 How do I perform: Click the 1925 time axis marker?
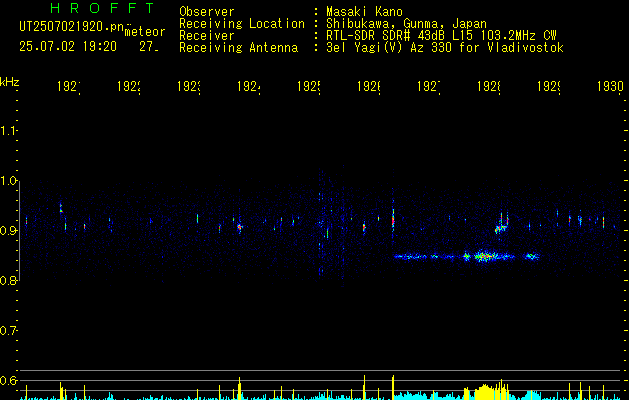(309, 86)
